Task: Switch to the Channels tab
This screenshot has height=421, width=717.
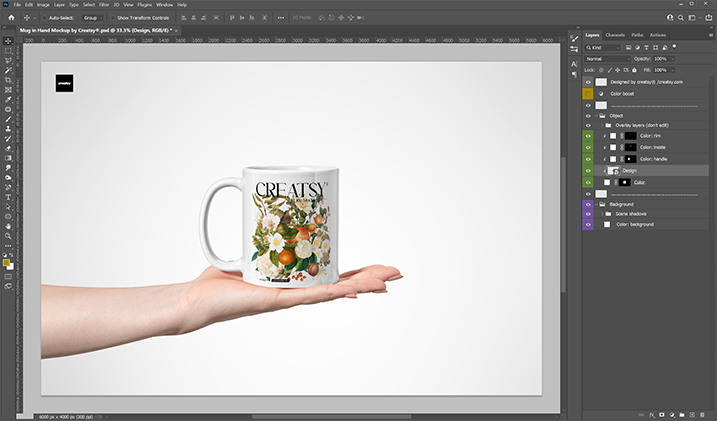Action: click(615, 35)
